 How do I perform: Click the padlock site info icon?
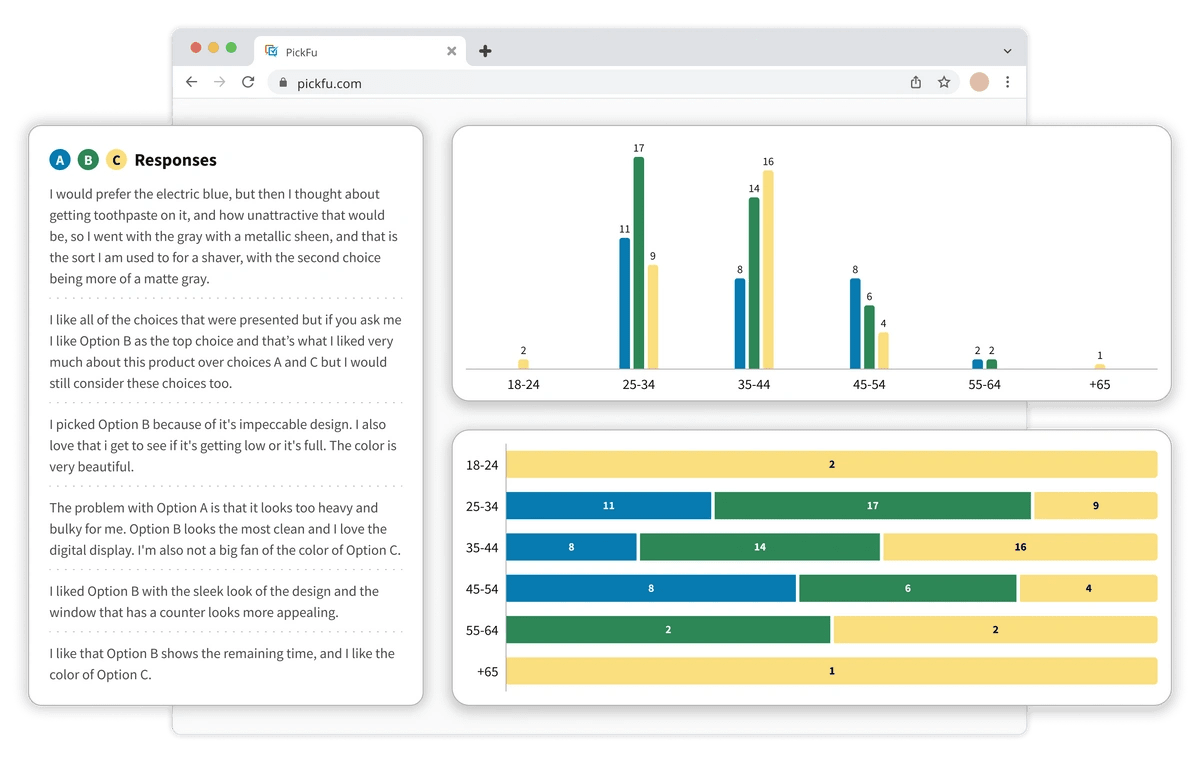click(x=283, y=83)
